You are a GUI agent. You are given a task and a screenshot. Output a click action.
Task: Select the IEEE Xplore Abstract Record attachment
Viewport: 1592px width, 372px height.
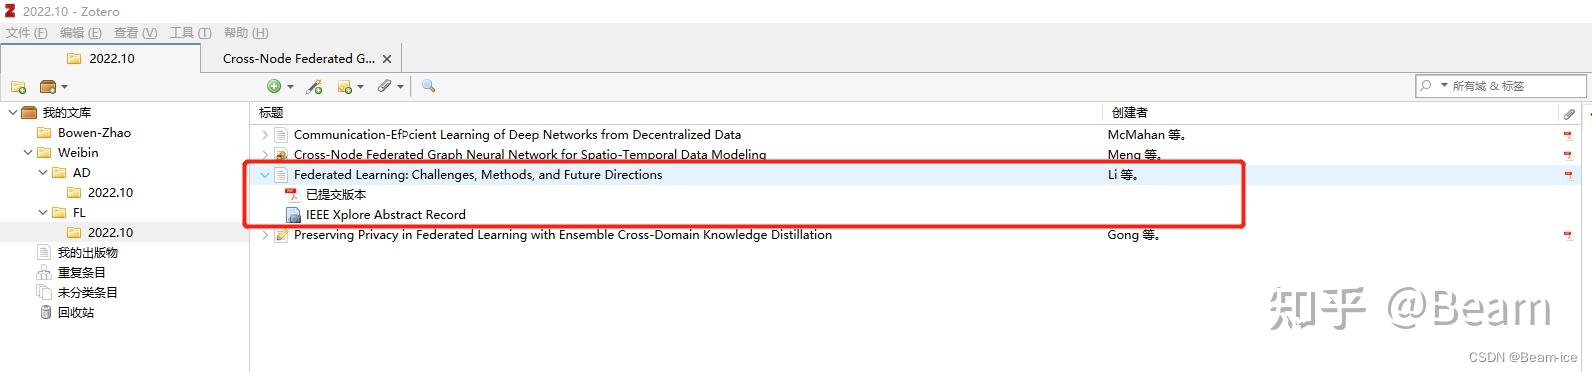click(385, 215)
